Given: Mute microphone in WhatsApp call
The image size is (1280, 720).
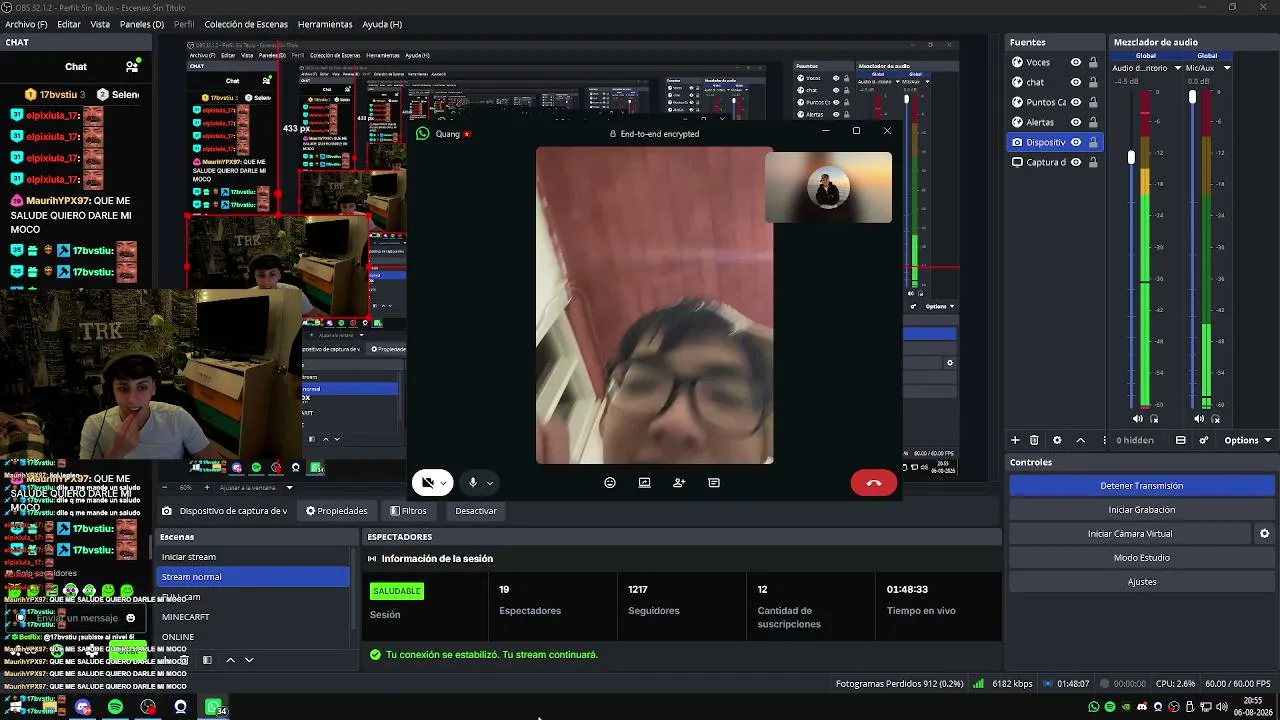Looking at the screenshot, I should pyautogui.click(x=472, y=483).
